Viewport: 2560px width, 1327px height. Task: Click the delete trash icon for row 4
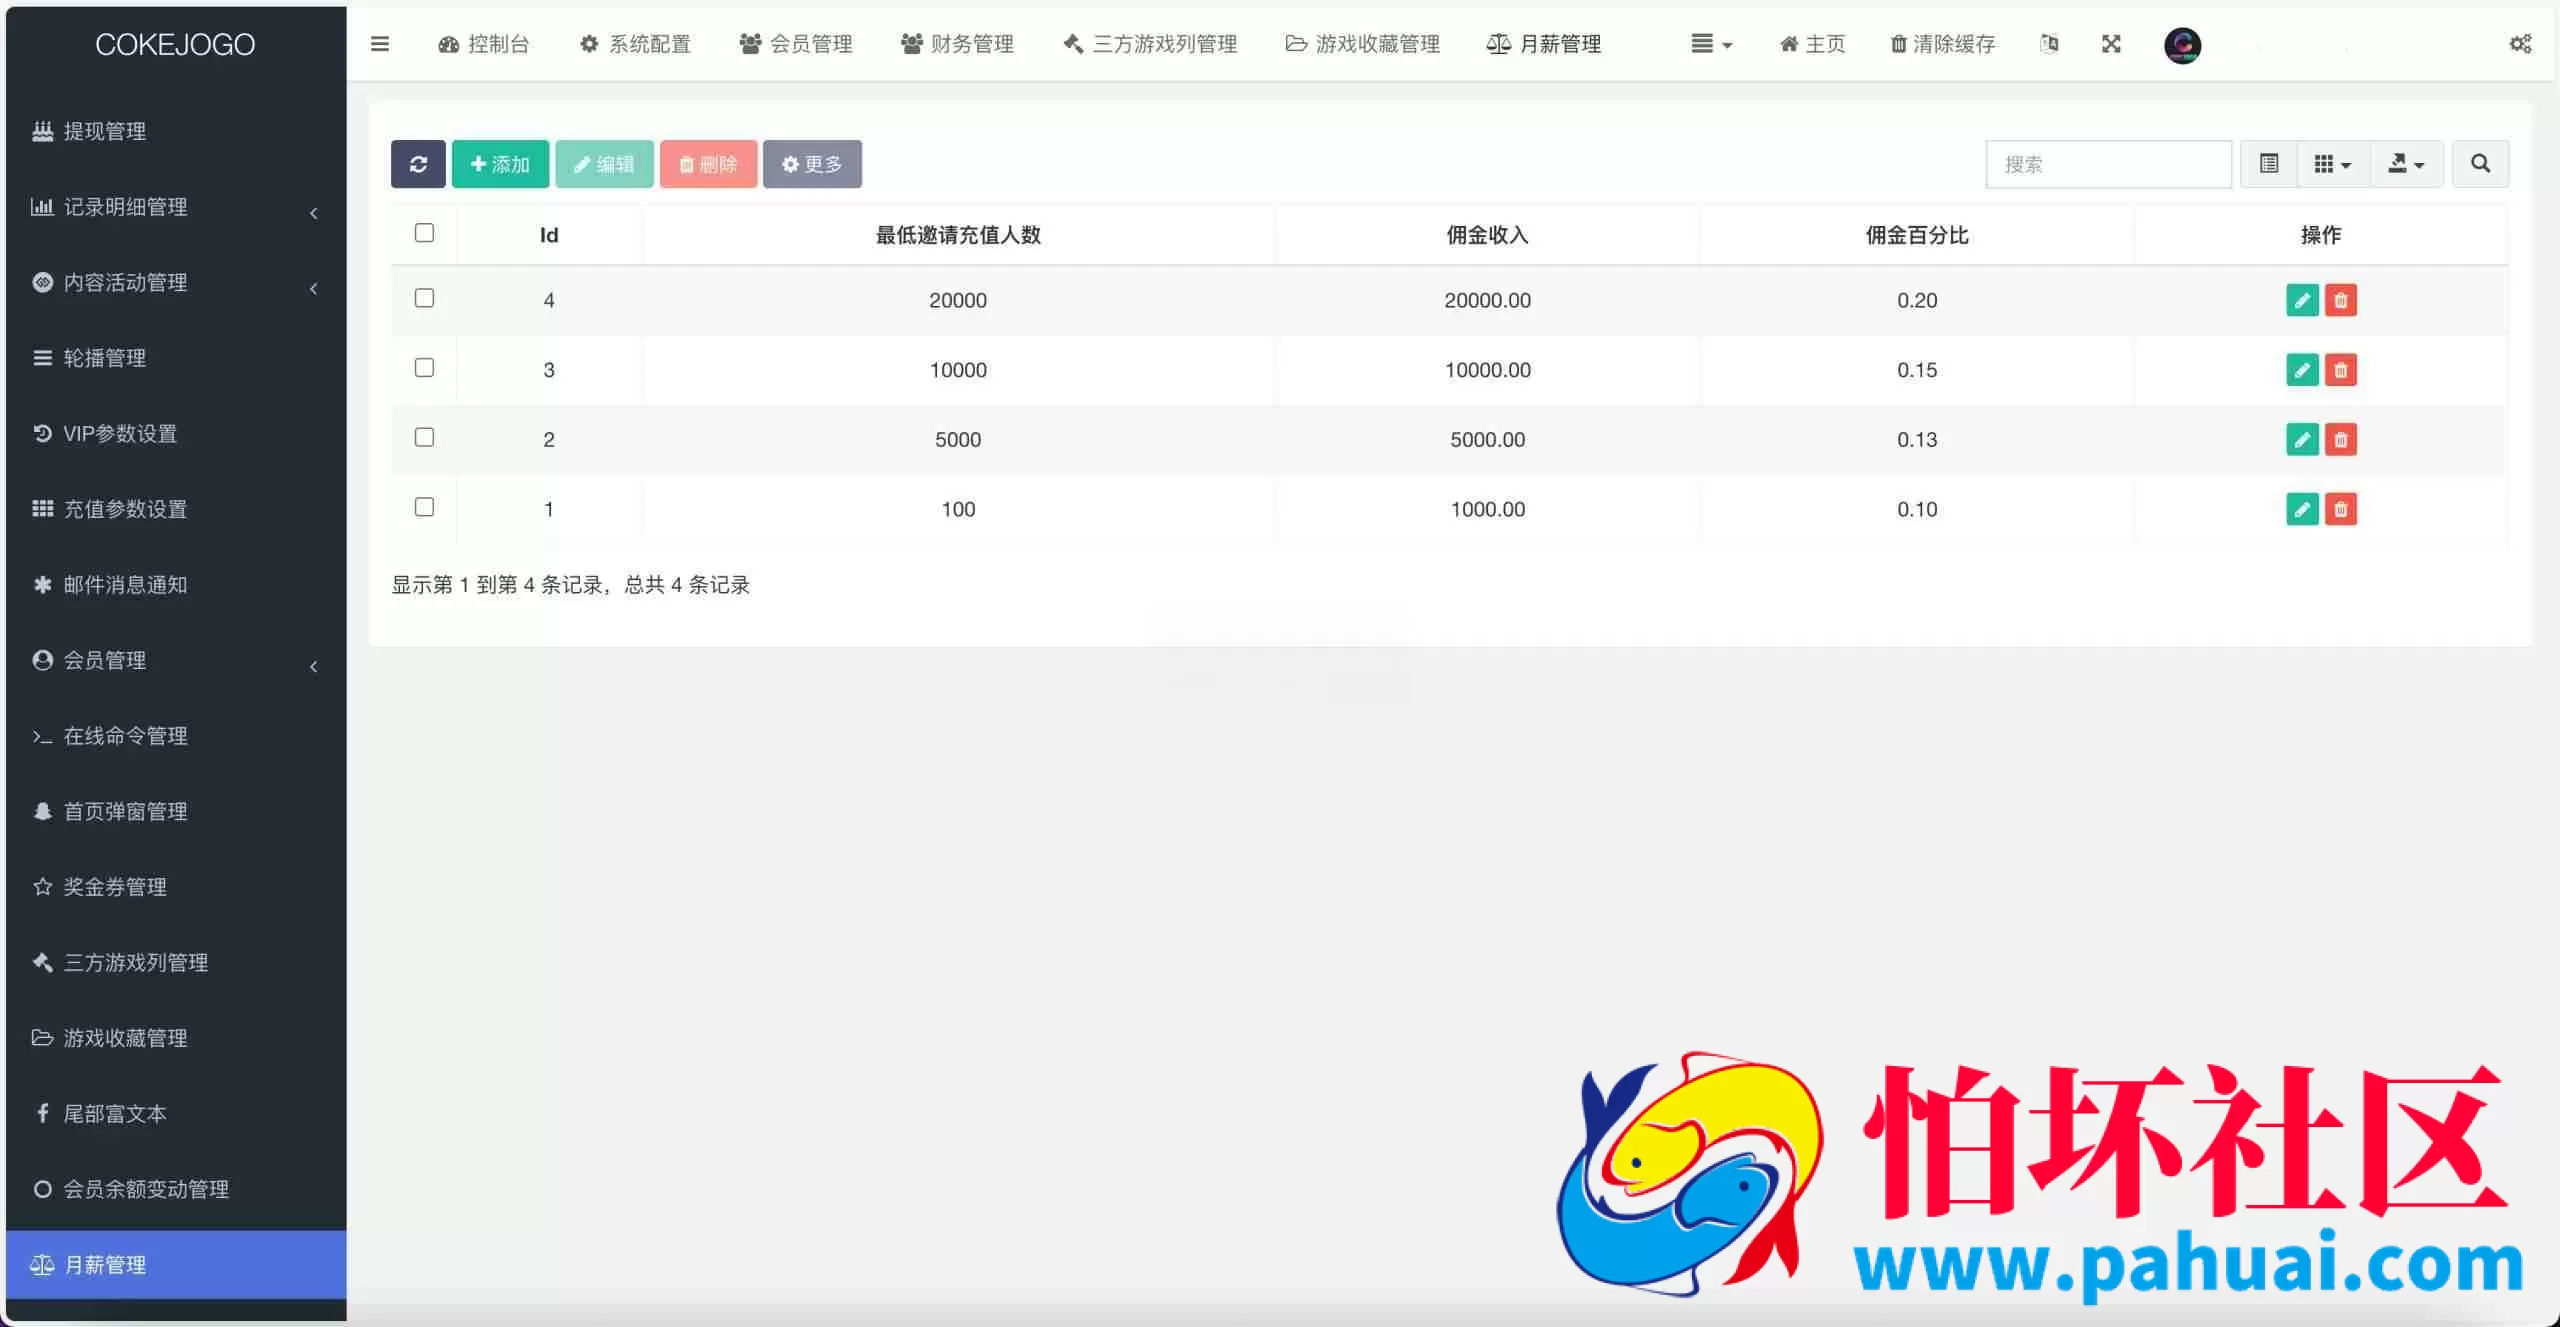click(2340, 300)
